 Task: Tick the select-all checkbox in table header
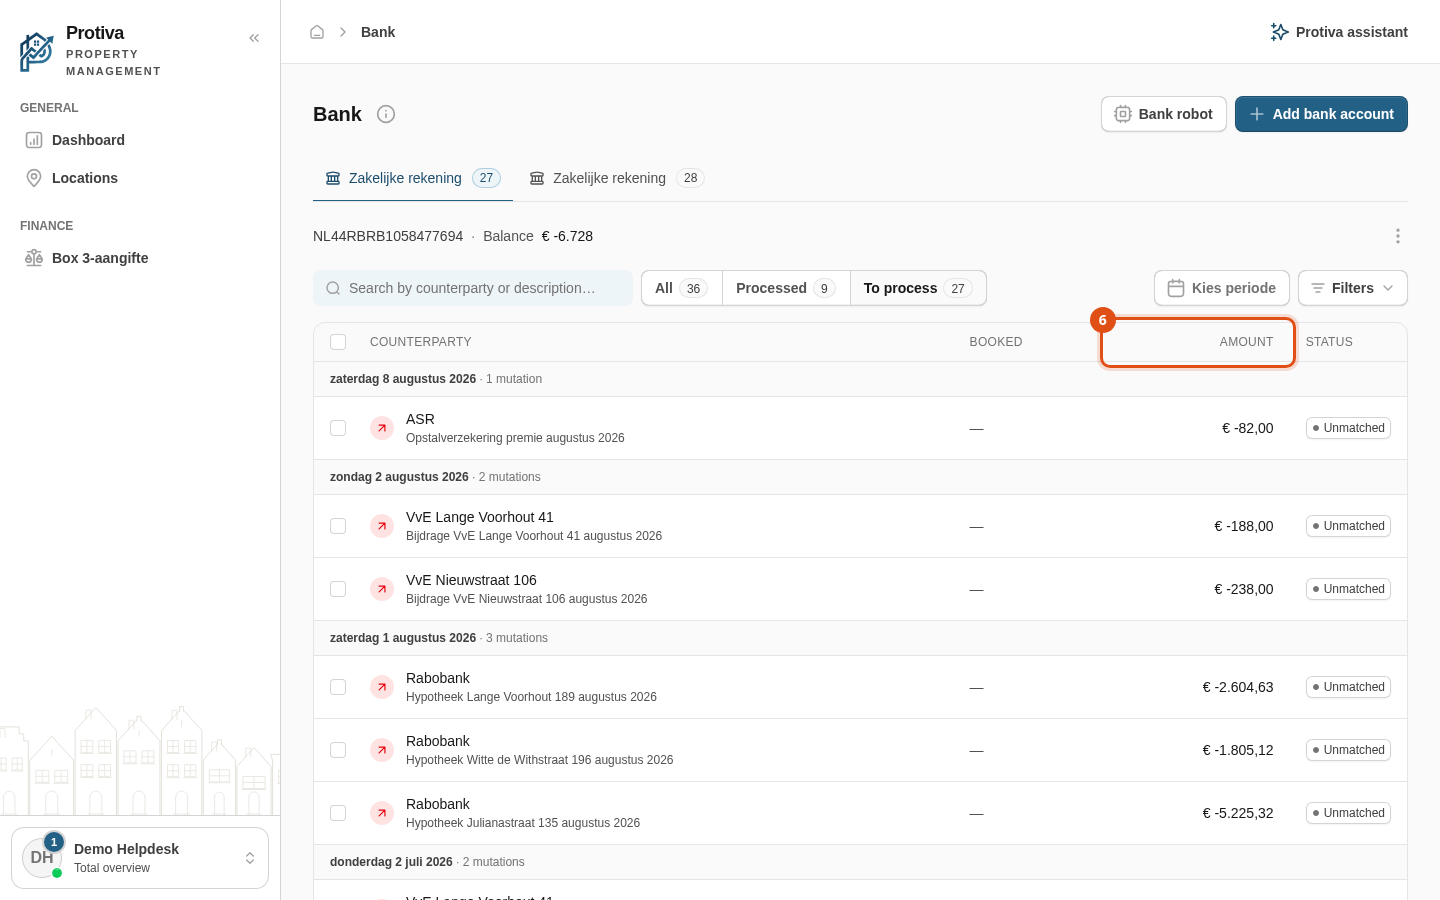(x=338, y=342)
